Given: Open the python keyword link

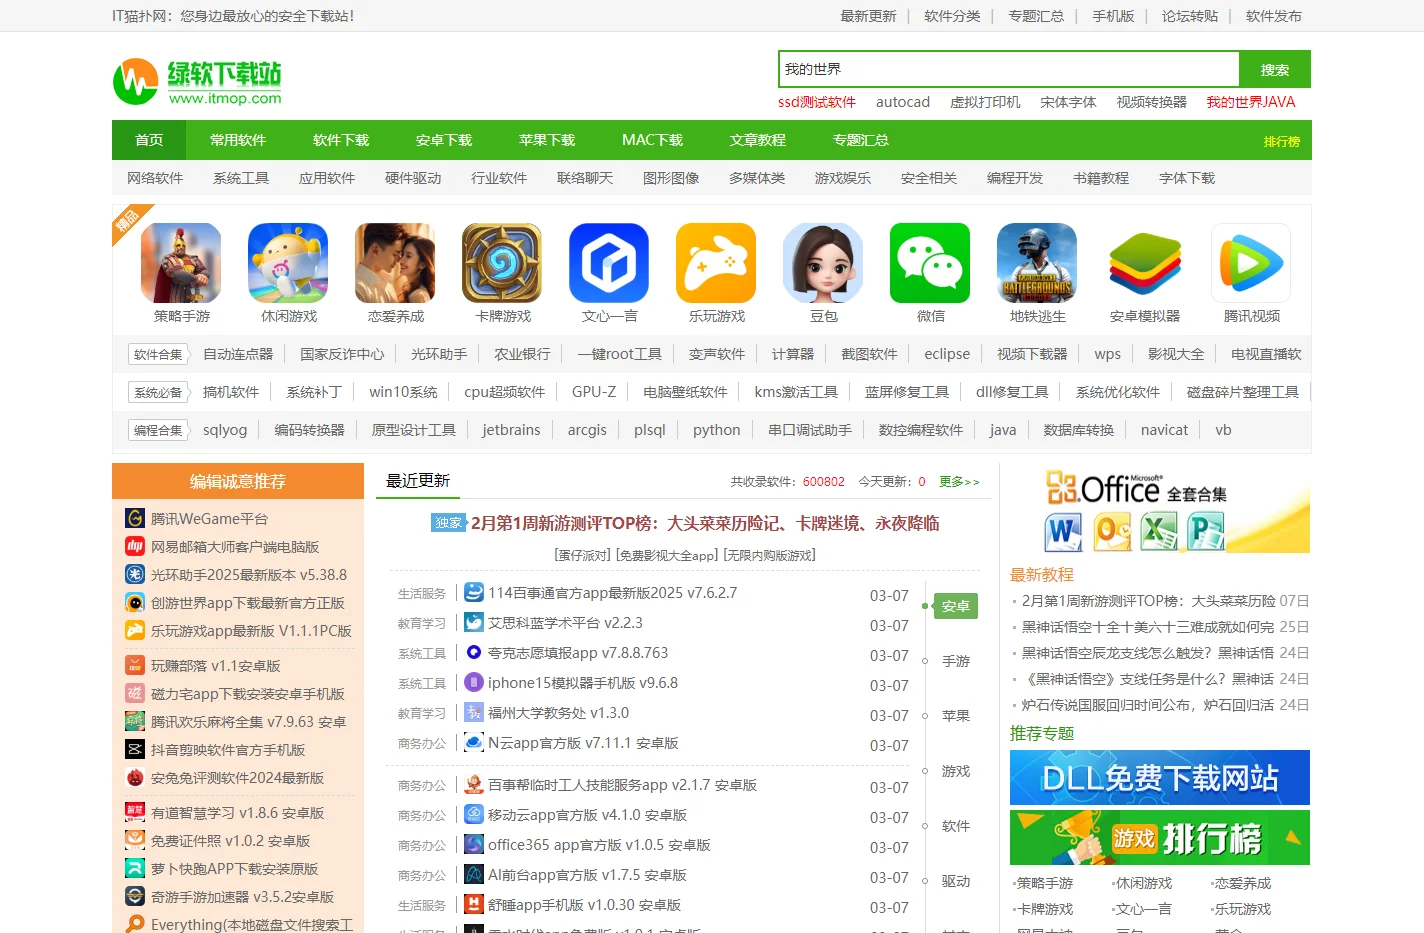Looking at the screenshot, I should 717,430.
